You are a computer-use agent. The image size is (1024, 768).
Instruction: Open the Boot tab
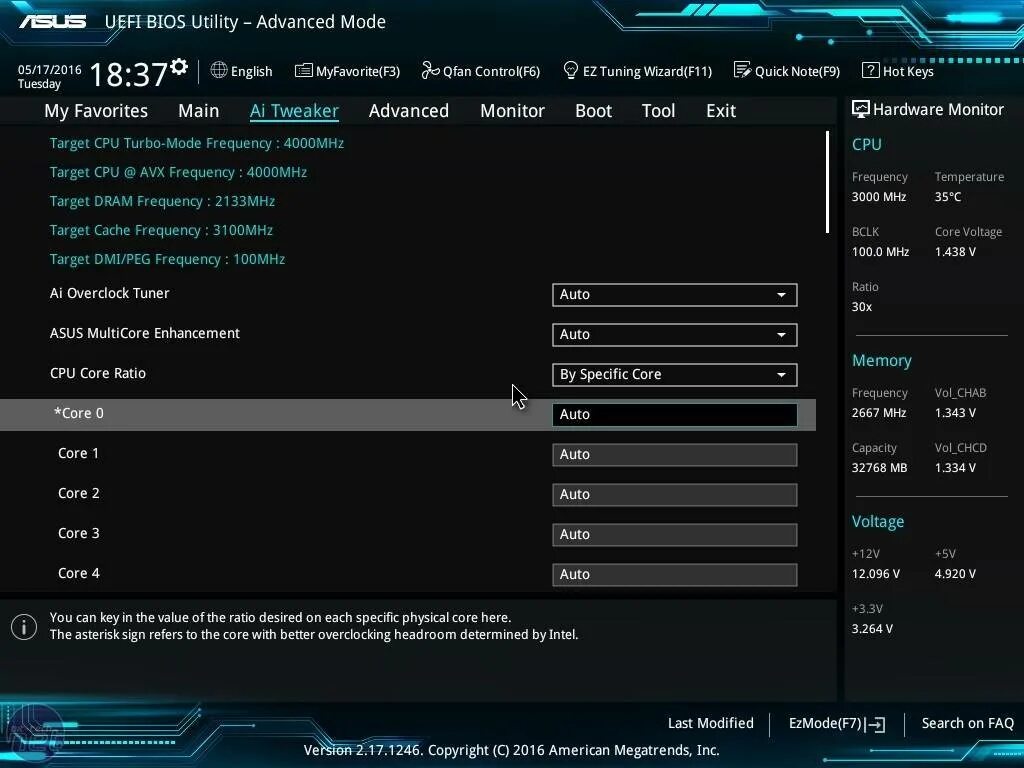point(594,110)
